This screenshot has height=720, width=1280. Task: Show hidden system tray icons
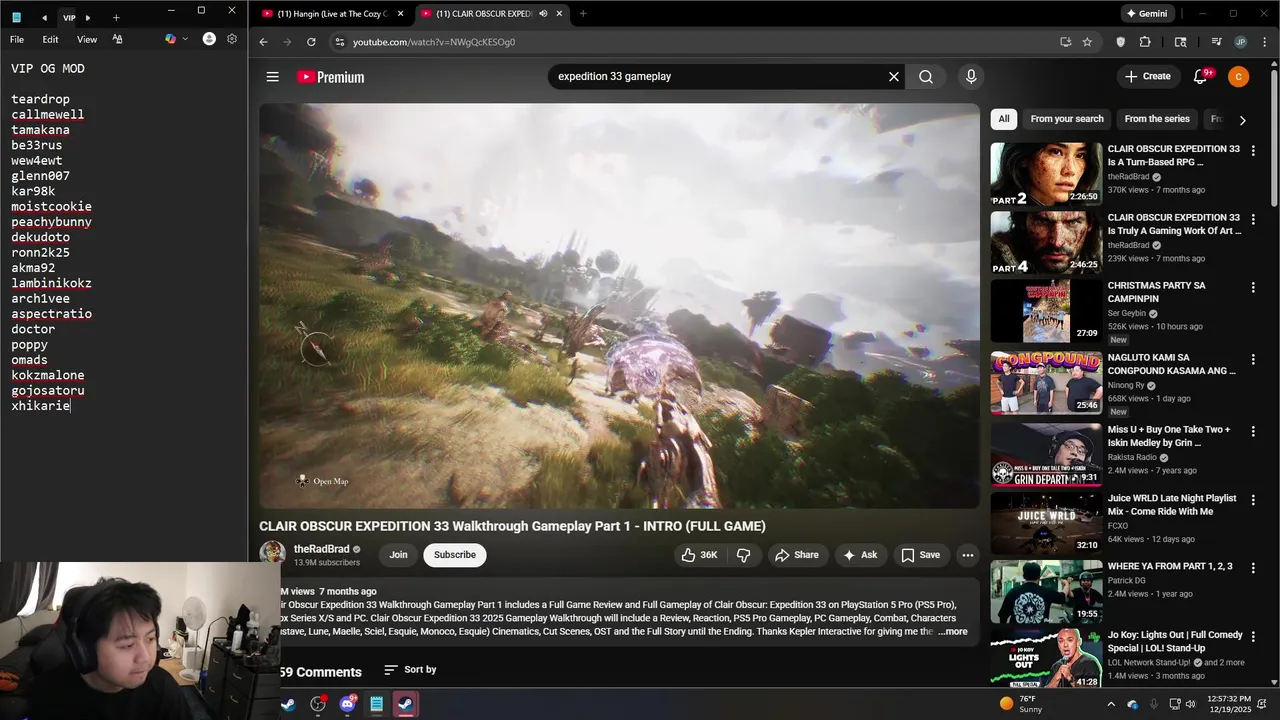click(1112, 704)
